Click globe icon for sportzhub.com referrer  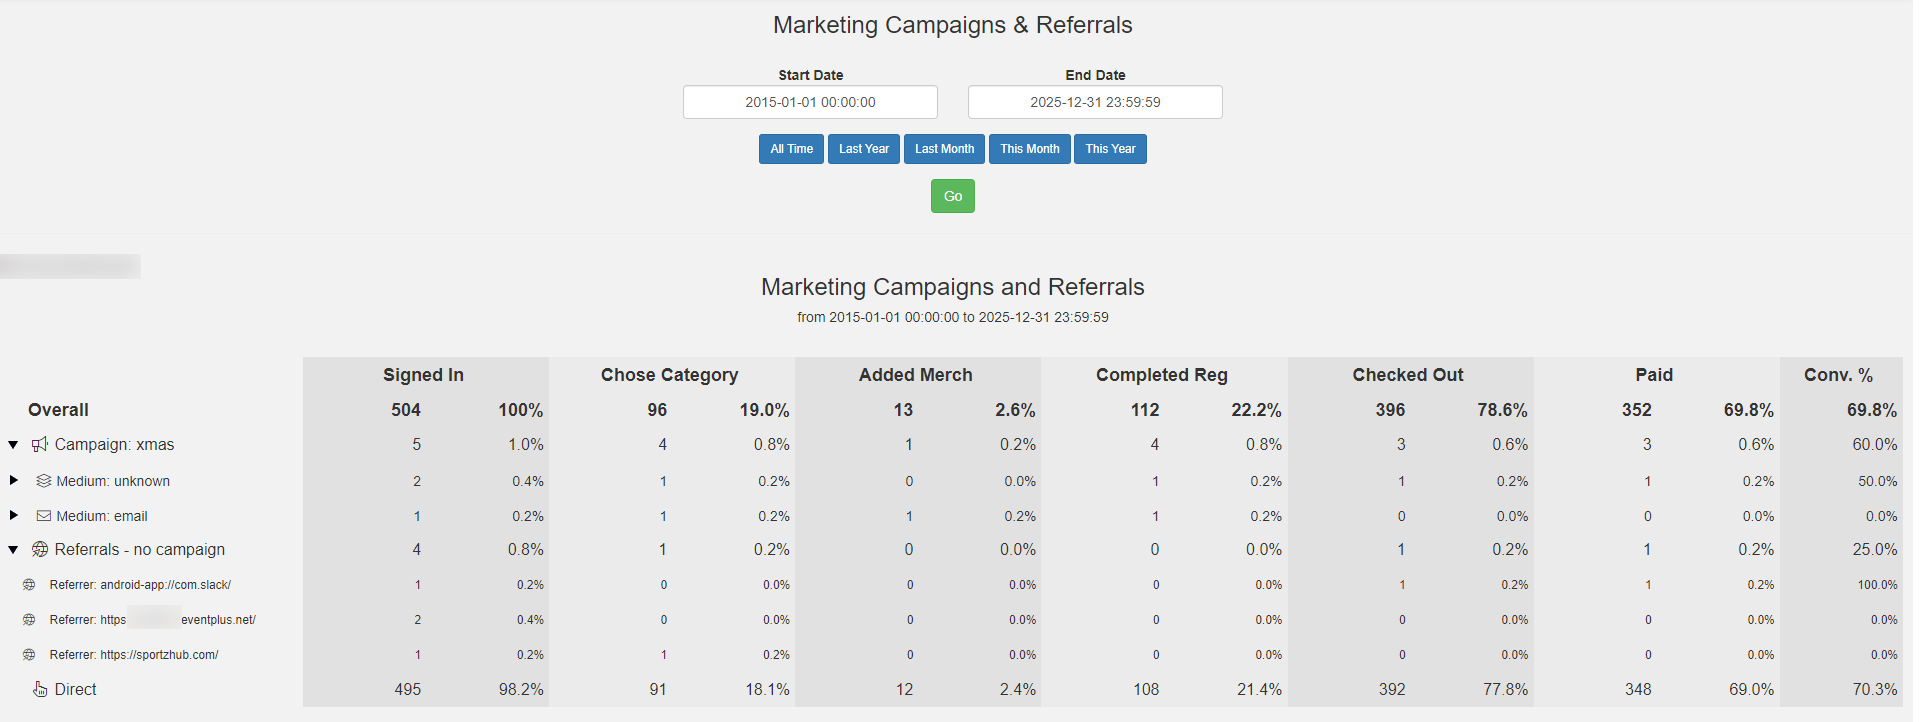[x=29, y=655]
